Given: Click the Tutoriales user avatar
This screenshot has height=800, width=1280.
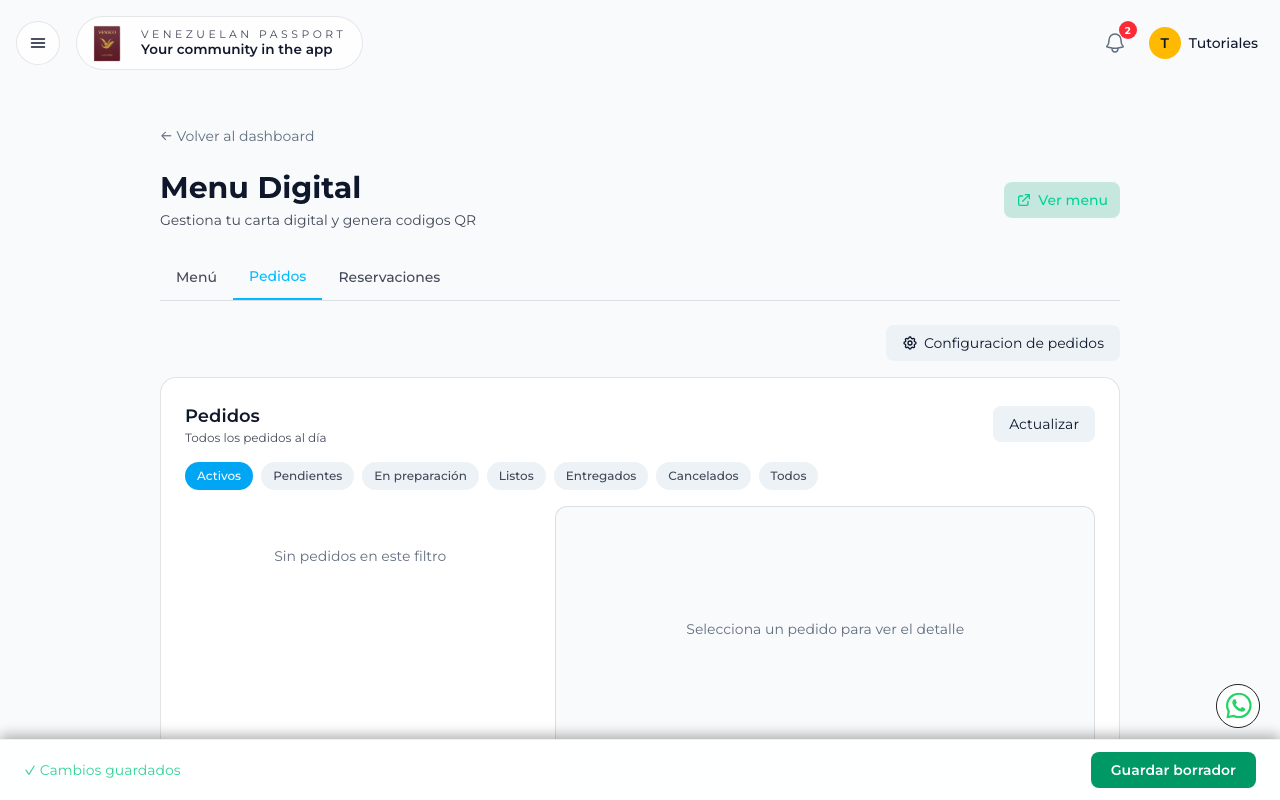Looking at the screenshot, I should 1165,43.
